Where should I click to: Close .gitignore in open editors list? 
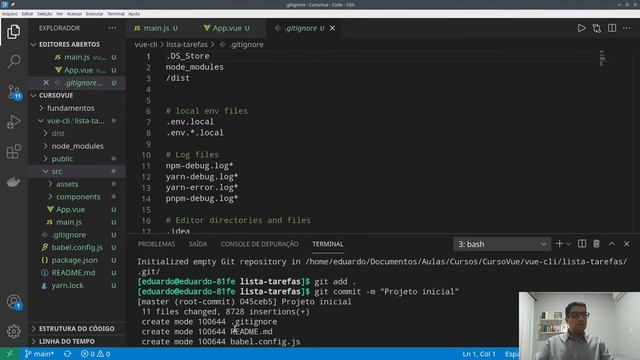(46, 82)
